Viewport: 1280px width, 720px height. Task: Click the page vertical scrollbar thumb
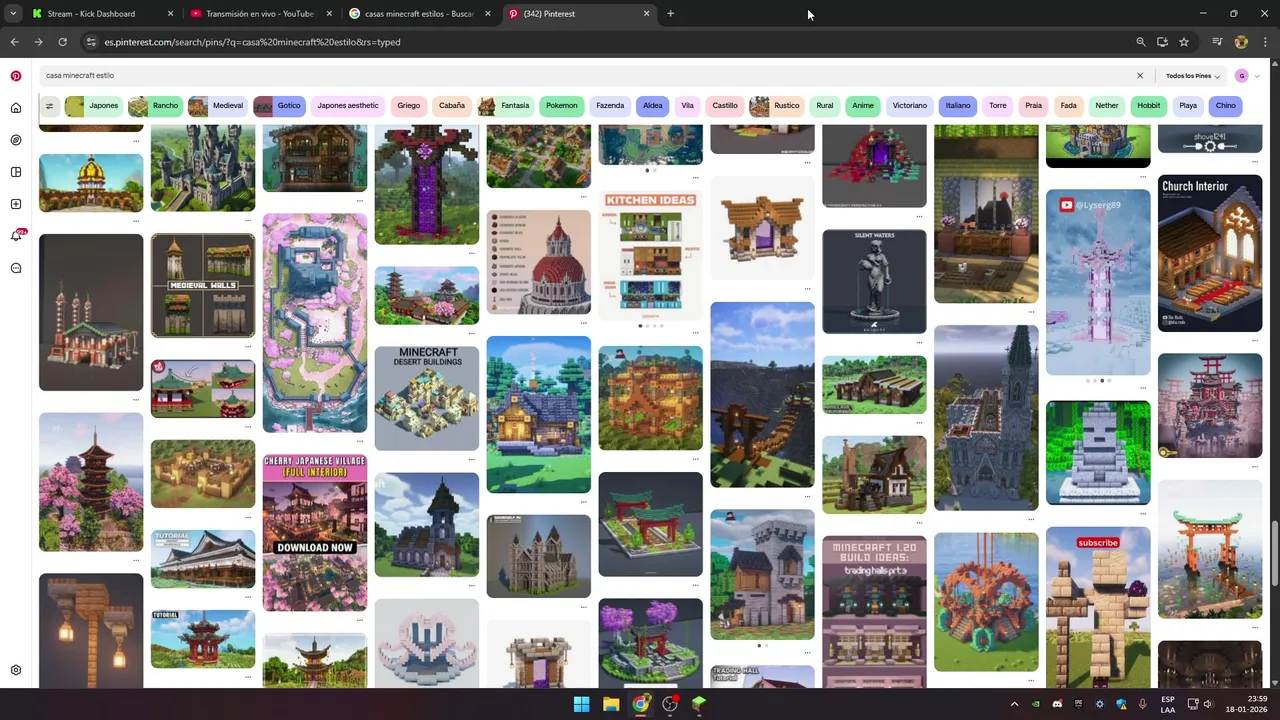point(1274,553)
